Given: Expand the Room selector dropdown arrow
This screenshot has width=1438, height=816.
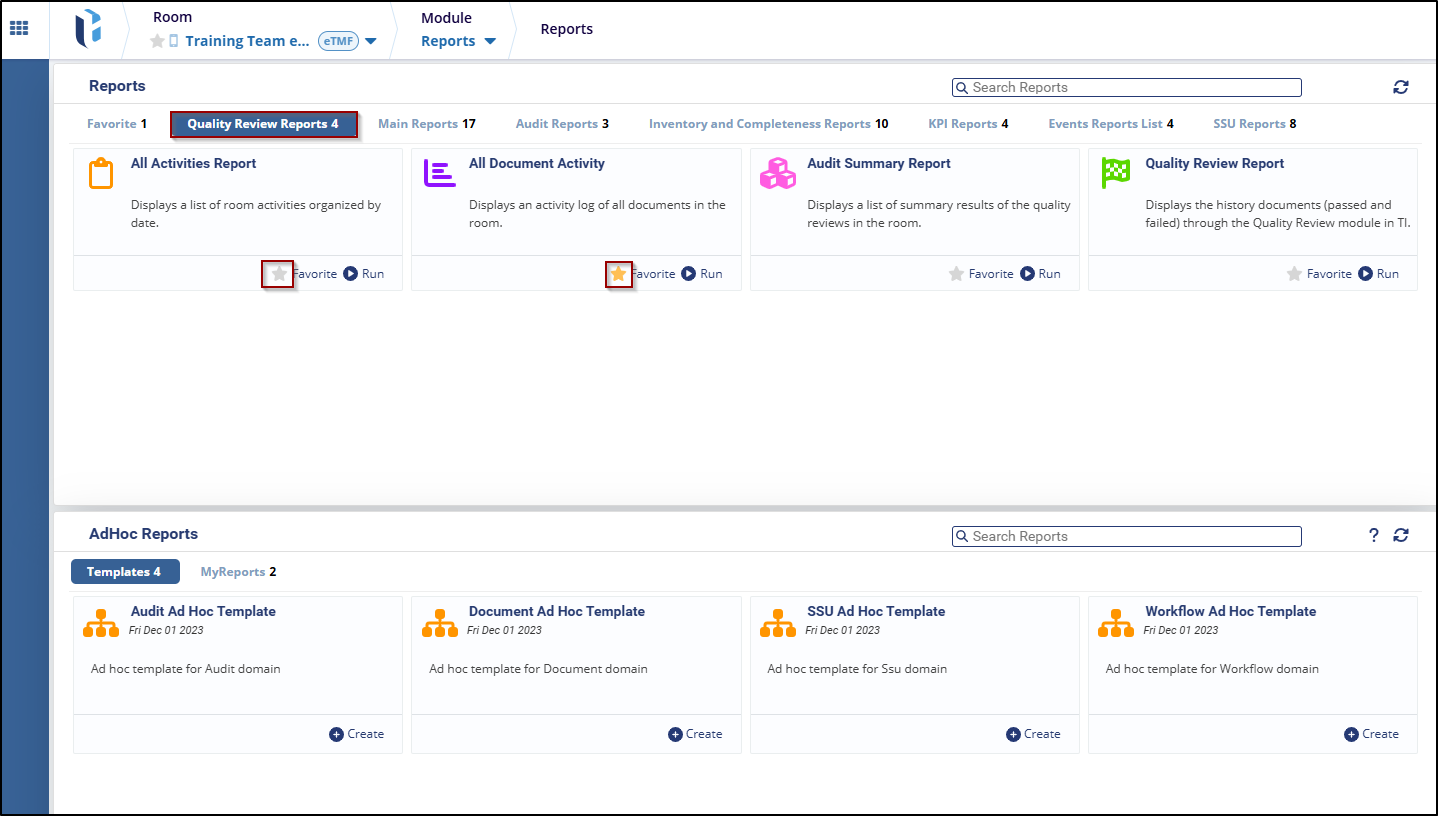Looking at the screenshot, I should pos(371,42).
